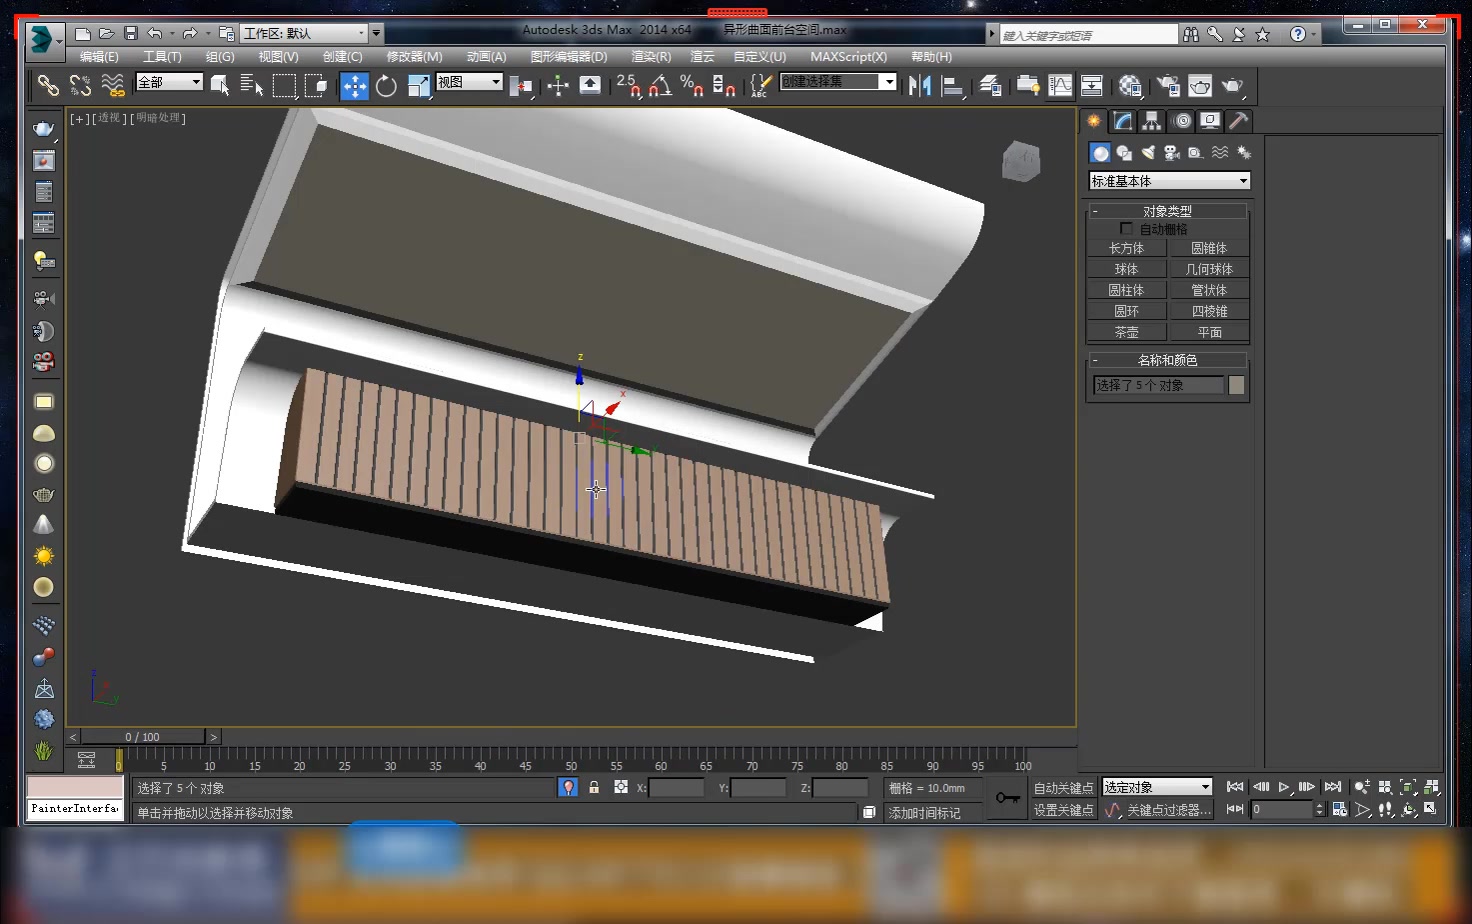Open the Curve Editor
The width and height of the screenshot is (1472, 924).
click(x=1060, y=86)
